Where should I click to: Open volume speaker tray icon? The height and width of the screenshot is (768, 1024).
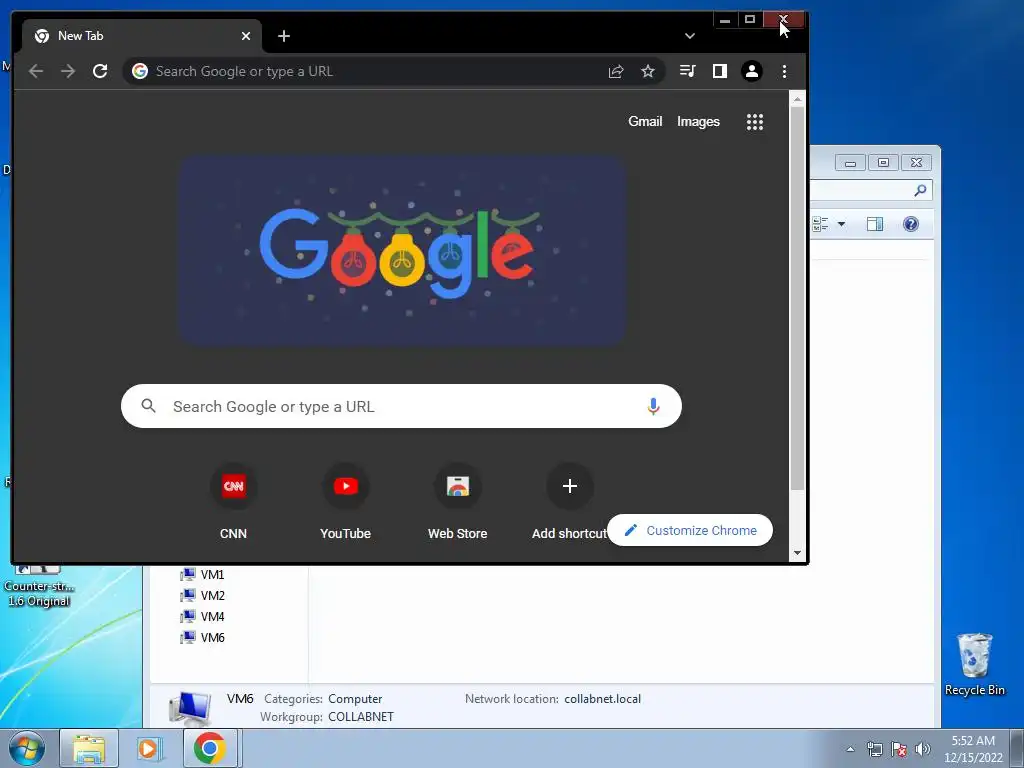(x=923, y=749)
